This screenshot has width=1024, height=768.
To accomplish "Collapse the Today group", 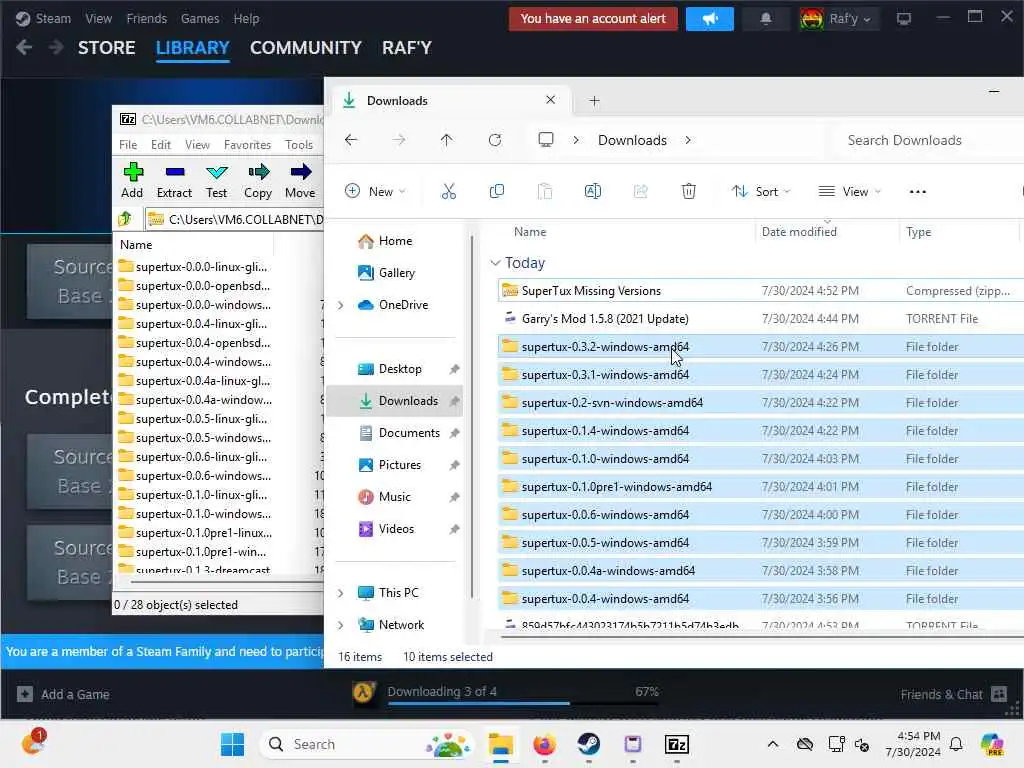I will pyautogui.click(x=496, y=263).
